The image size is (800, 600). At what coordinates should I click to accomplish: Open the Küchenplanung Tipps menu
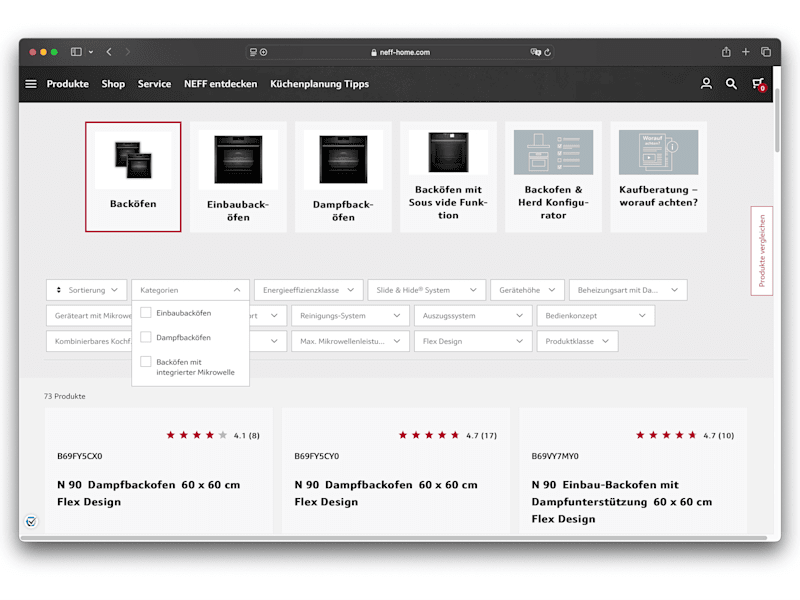click(x=319, y=84)
